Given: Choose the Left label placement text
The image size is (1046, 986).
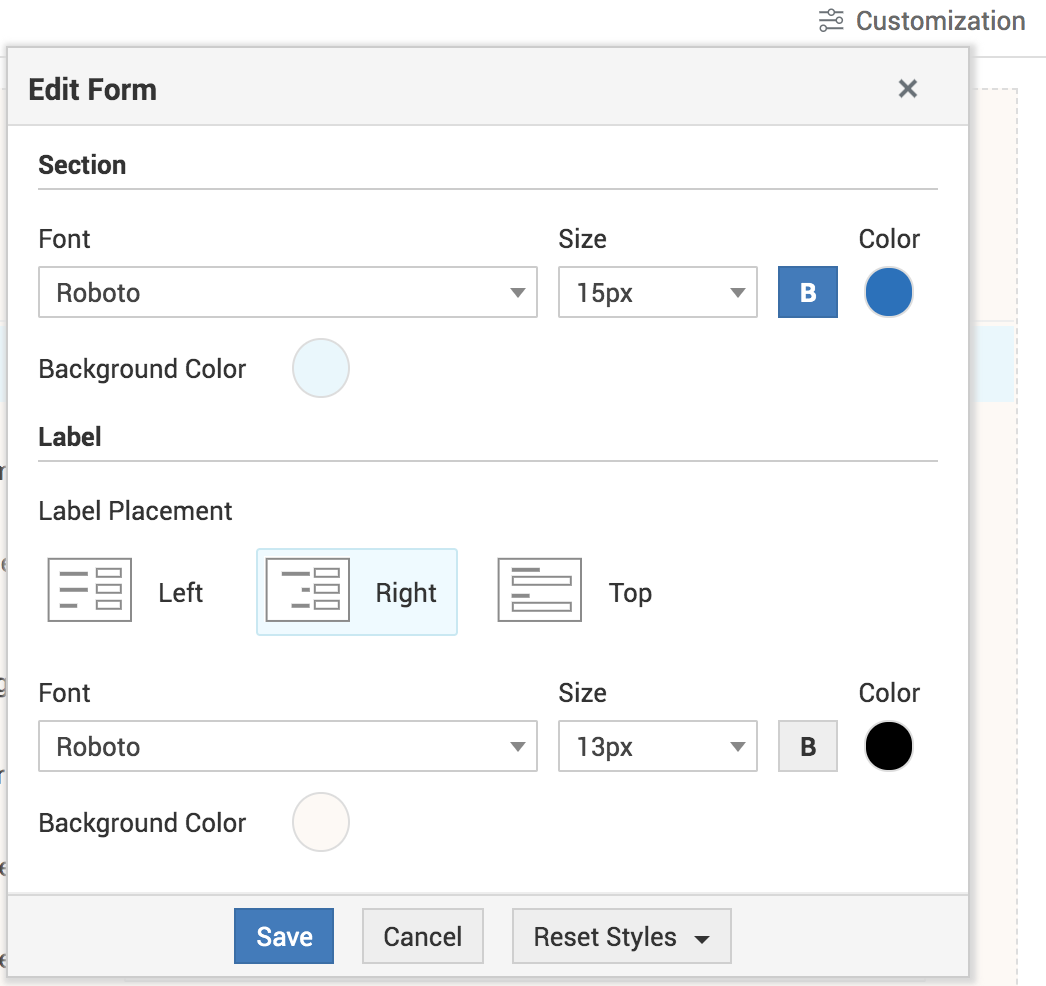Looking at the screenshot, I should coord(181,593).
